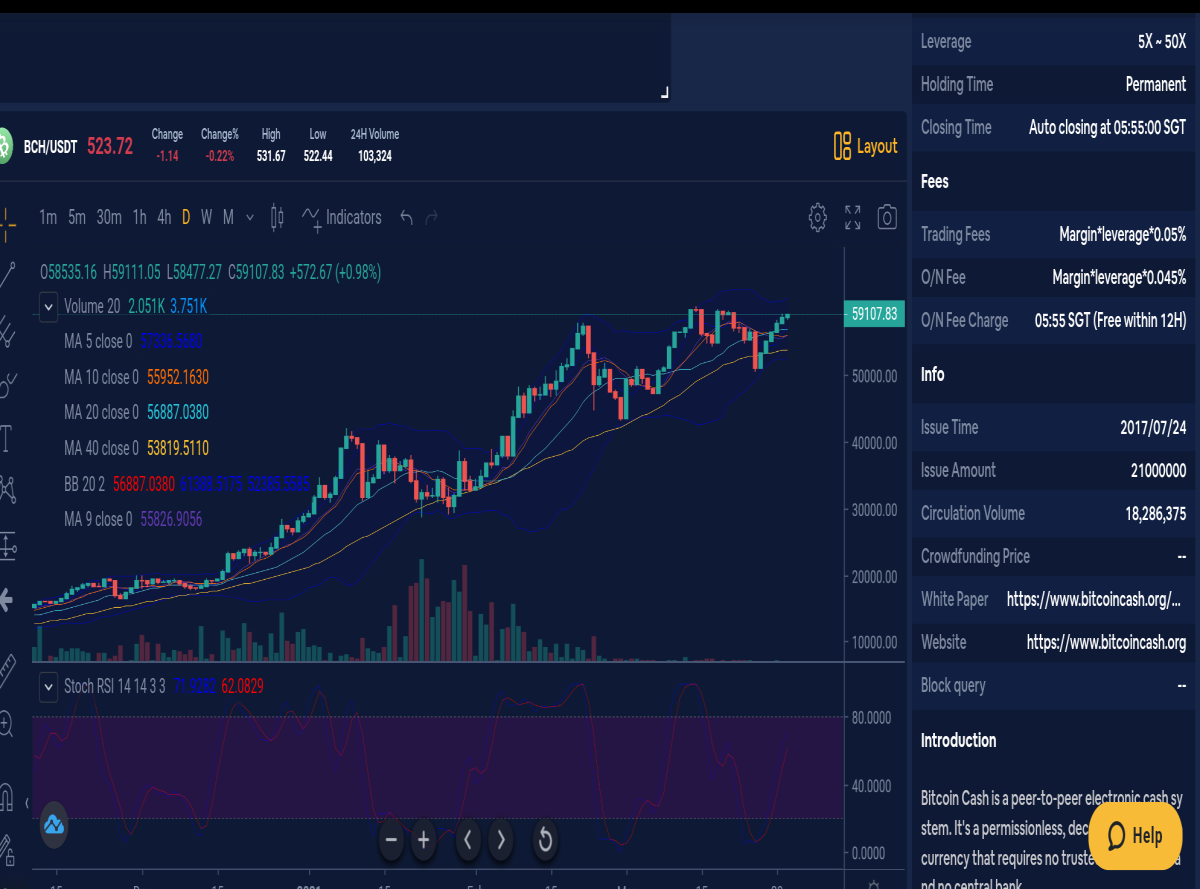This screenshot has height=889, width=1200.
Task: Open the candlestick chart style selector
Action: click(x=278, y=217)
